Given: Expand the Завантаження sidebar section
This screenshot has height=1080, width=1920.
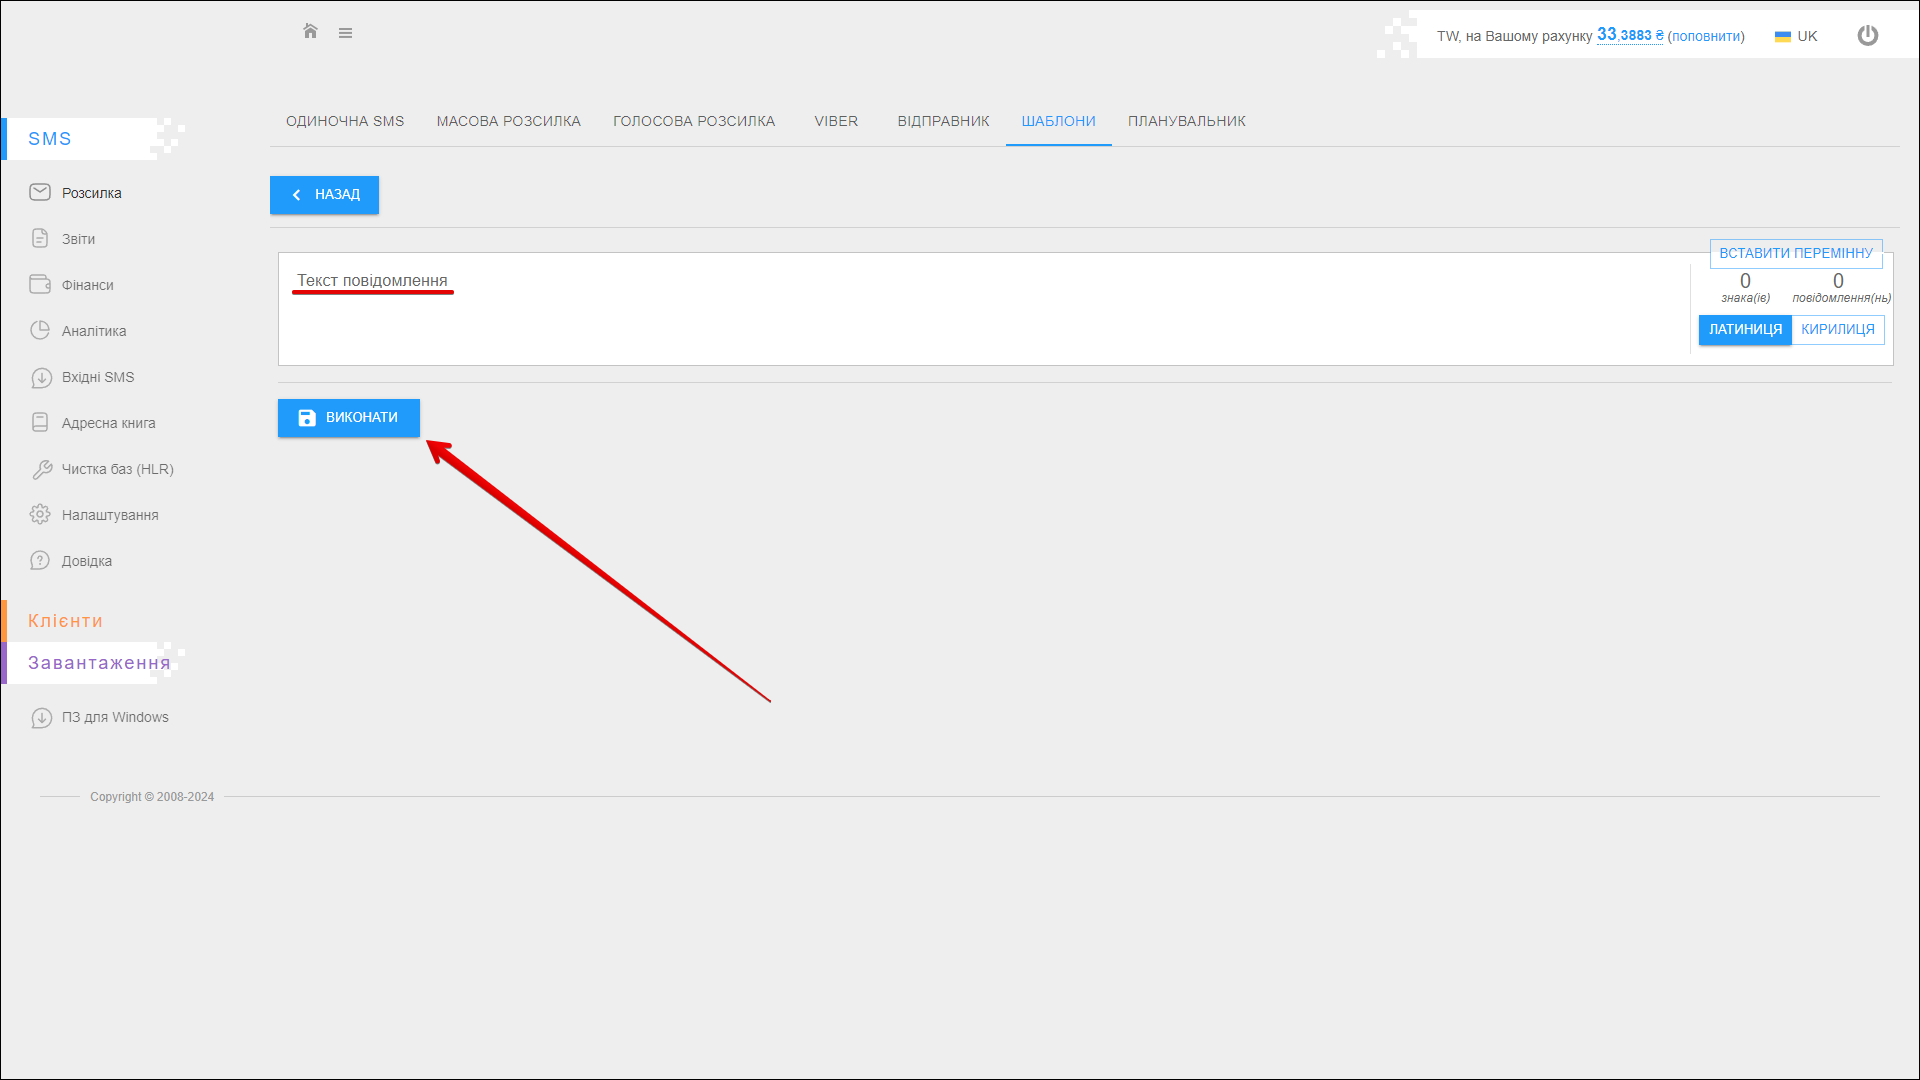Looking at the screenshot, I should pyautogui.click(x=98, y=663).
